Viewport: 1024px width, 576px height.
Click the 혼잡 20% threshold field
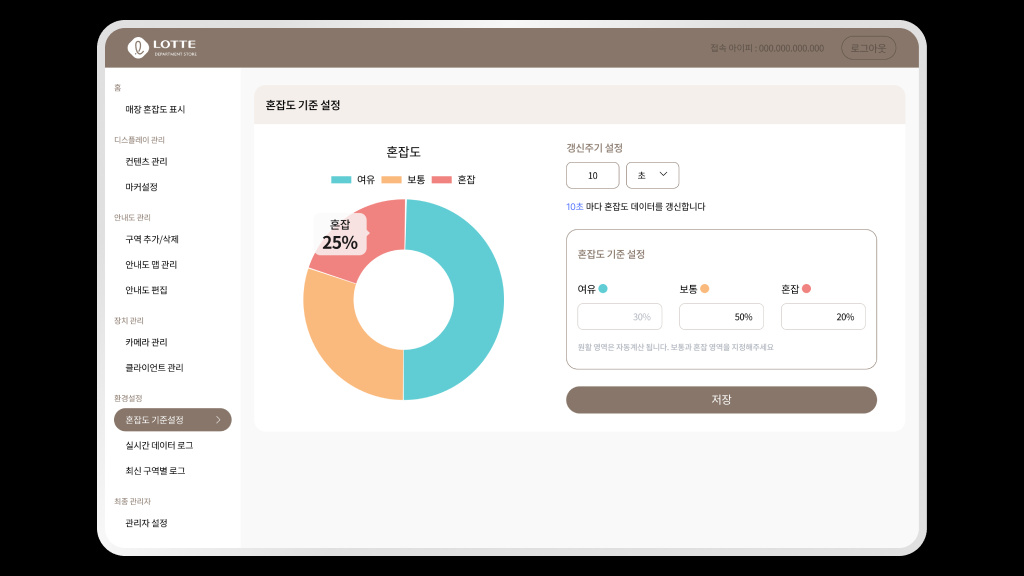[x=823, y=317]
